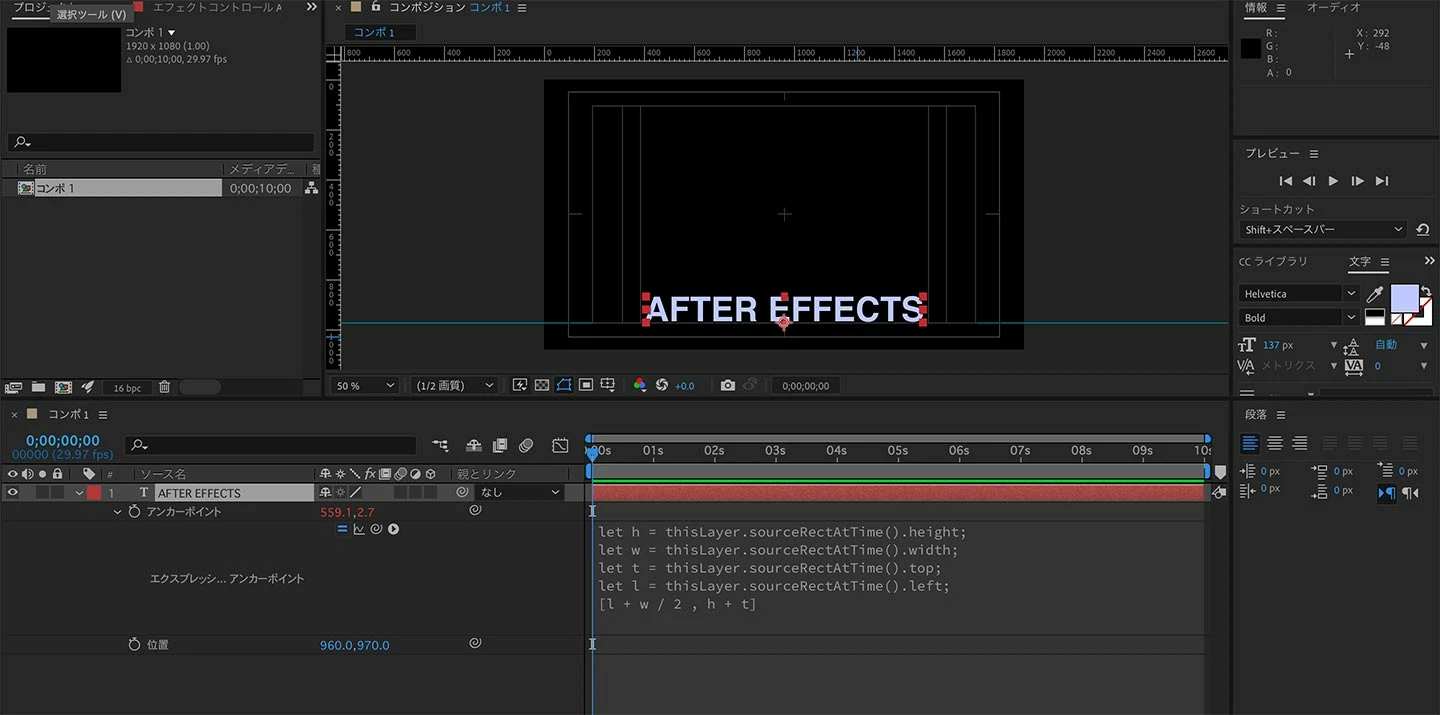Click the 16 bpc color depth button

127,388
